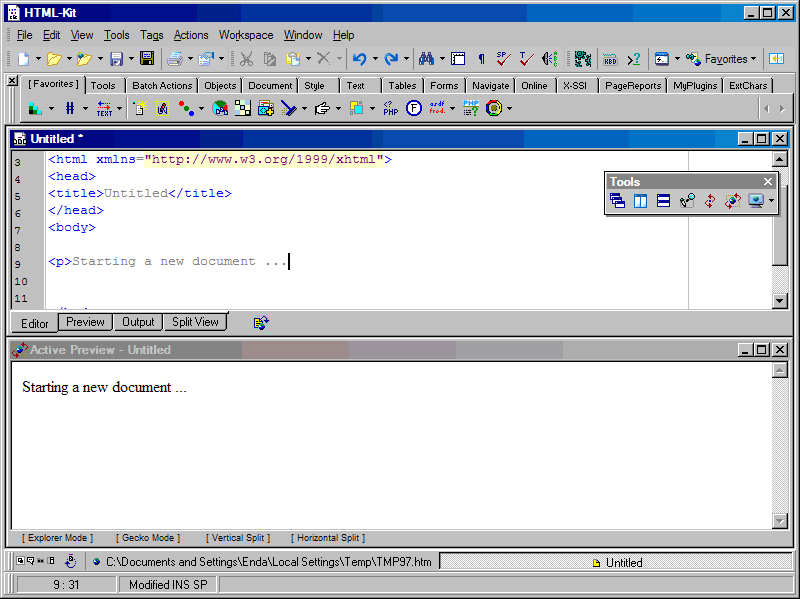Toggle the pilcrow paragraph marks icon

click(481, 59)
